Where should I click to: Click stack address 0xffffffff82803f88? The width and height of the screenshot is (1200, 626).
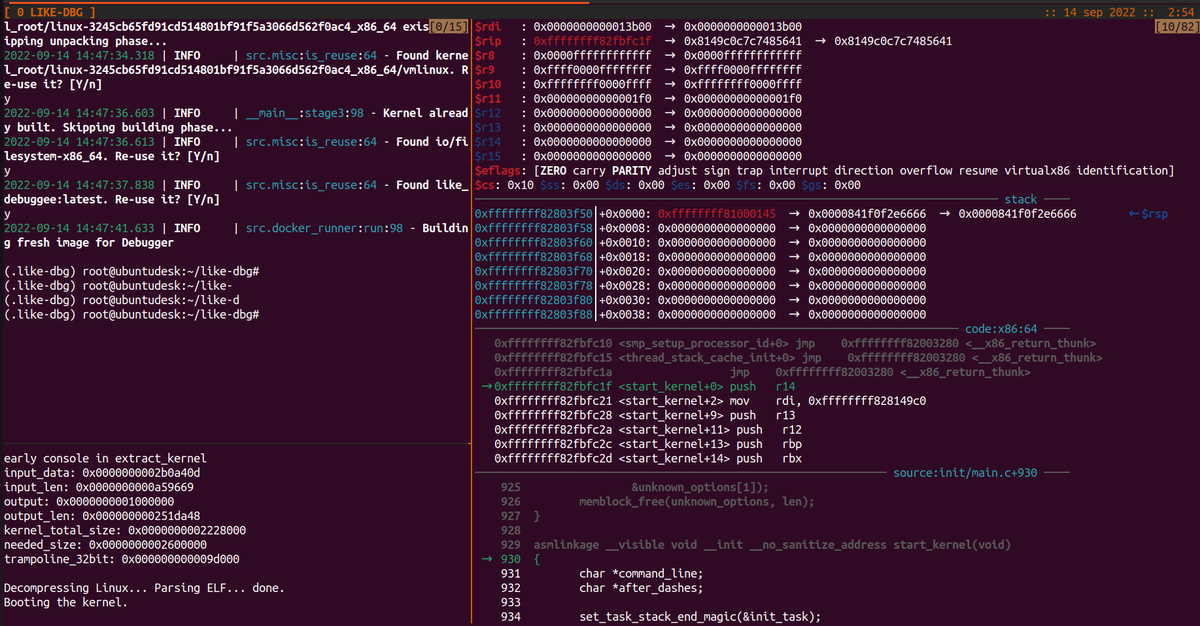click(x=534, y=315)
